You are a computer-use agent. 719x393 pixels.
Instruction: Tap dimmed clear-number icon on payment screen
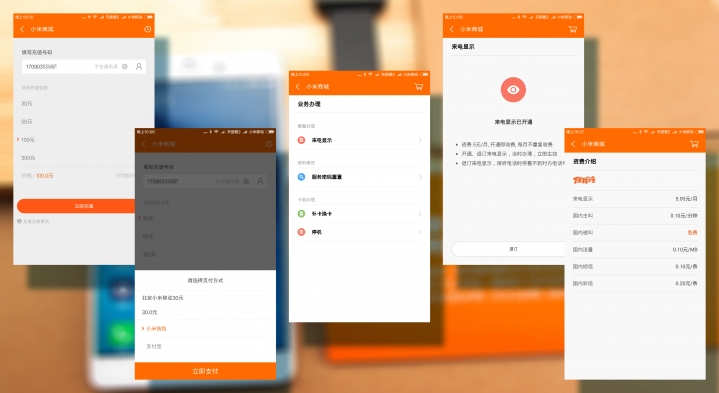point(246,181)
